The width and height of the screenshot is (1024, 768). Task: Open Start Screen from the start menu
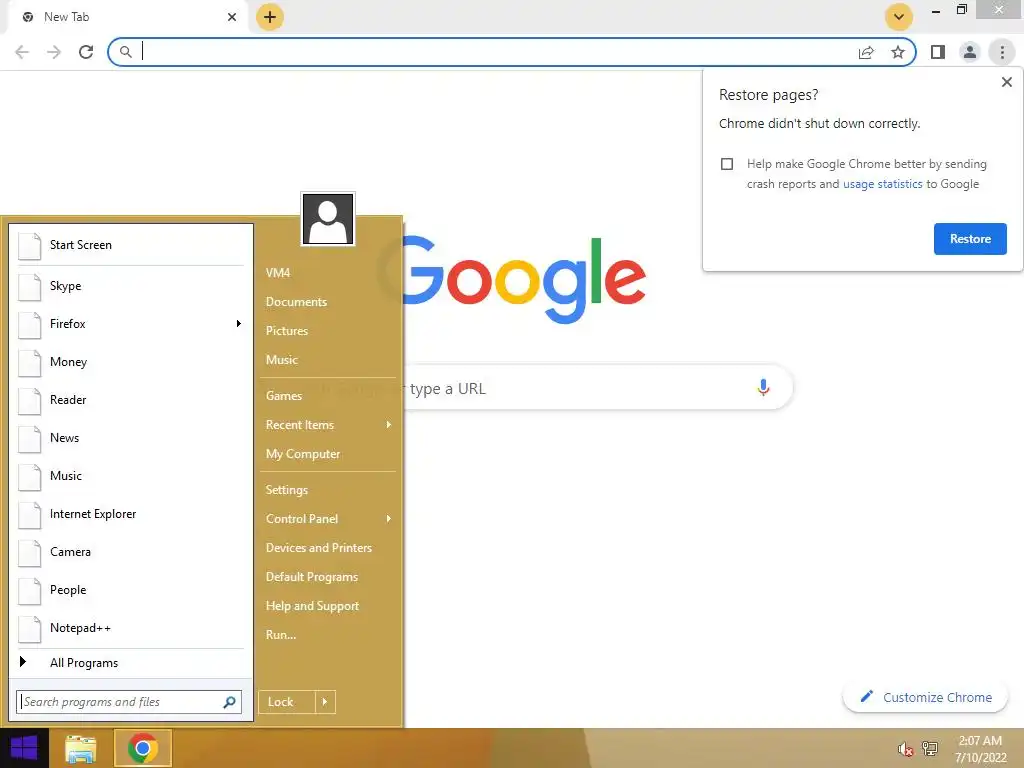tap(131, 245)
